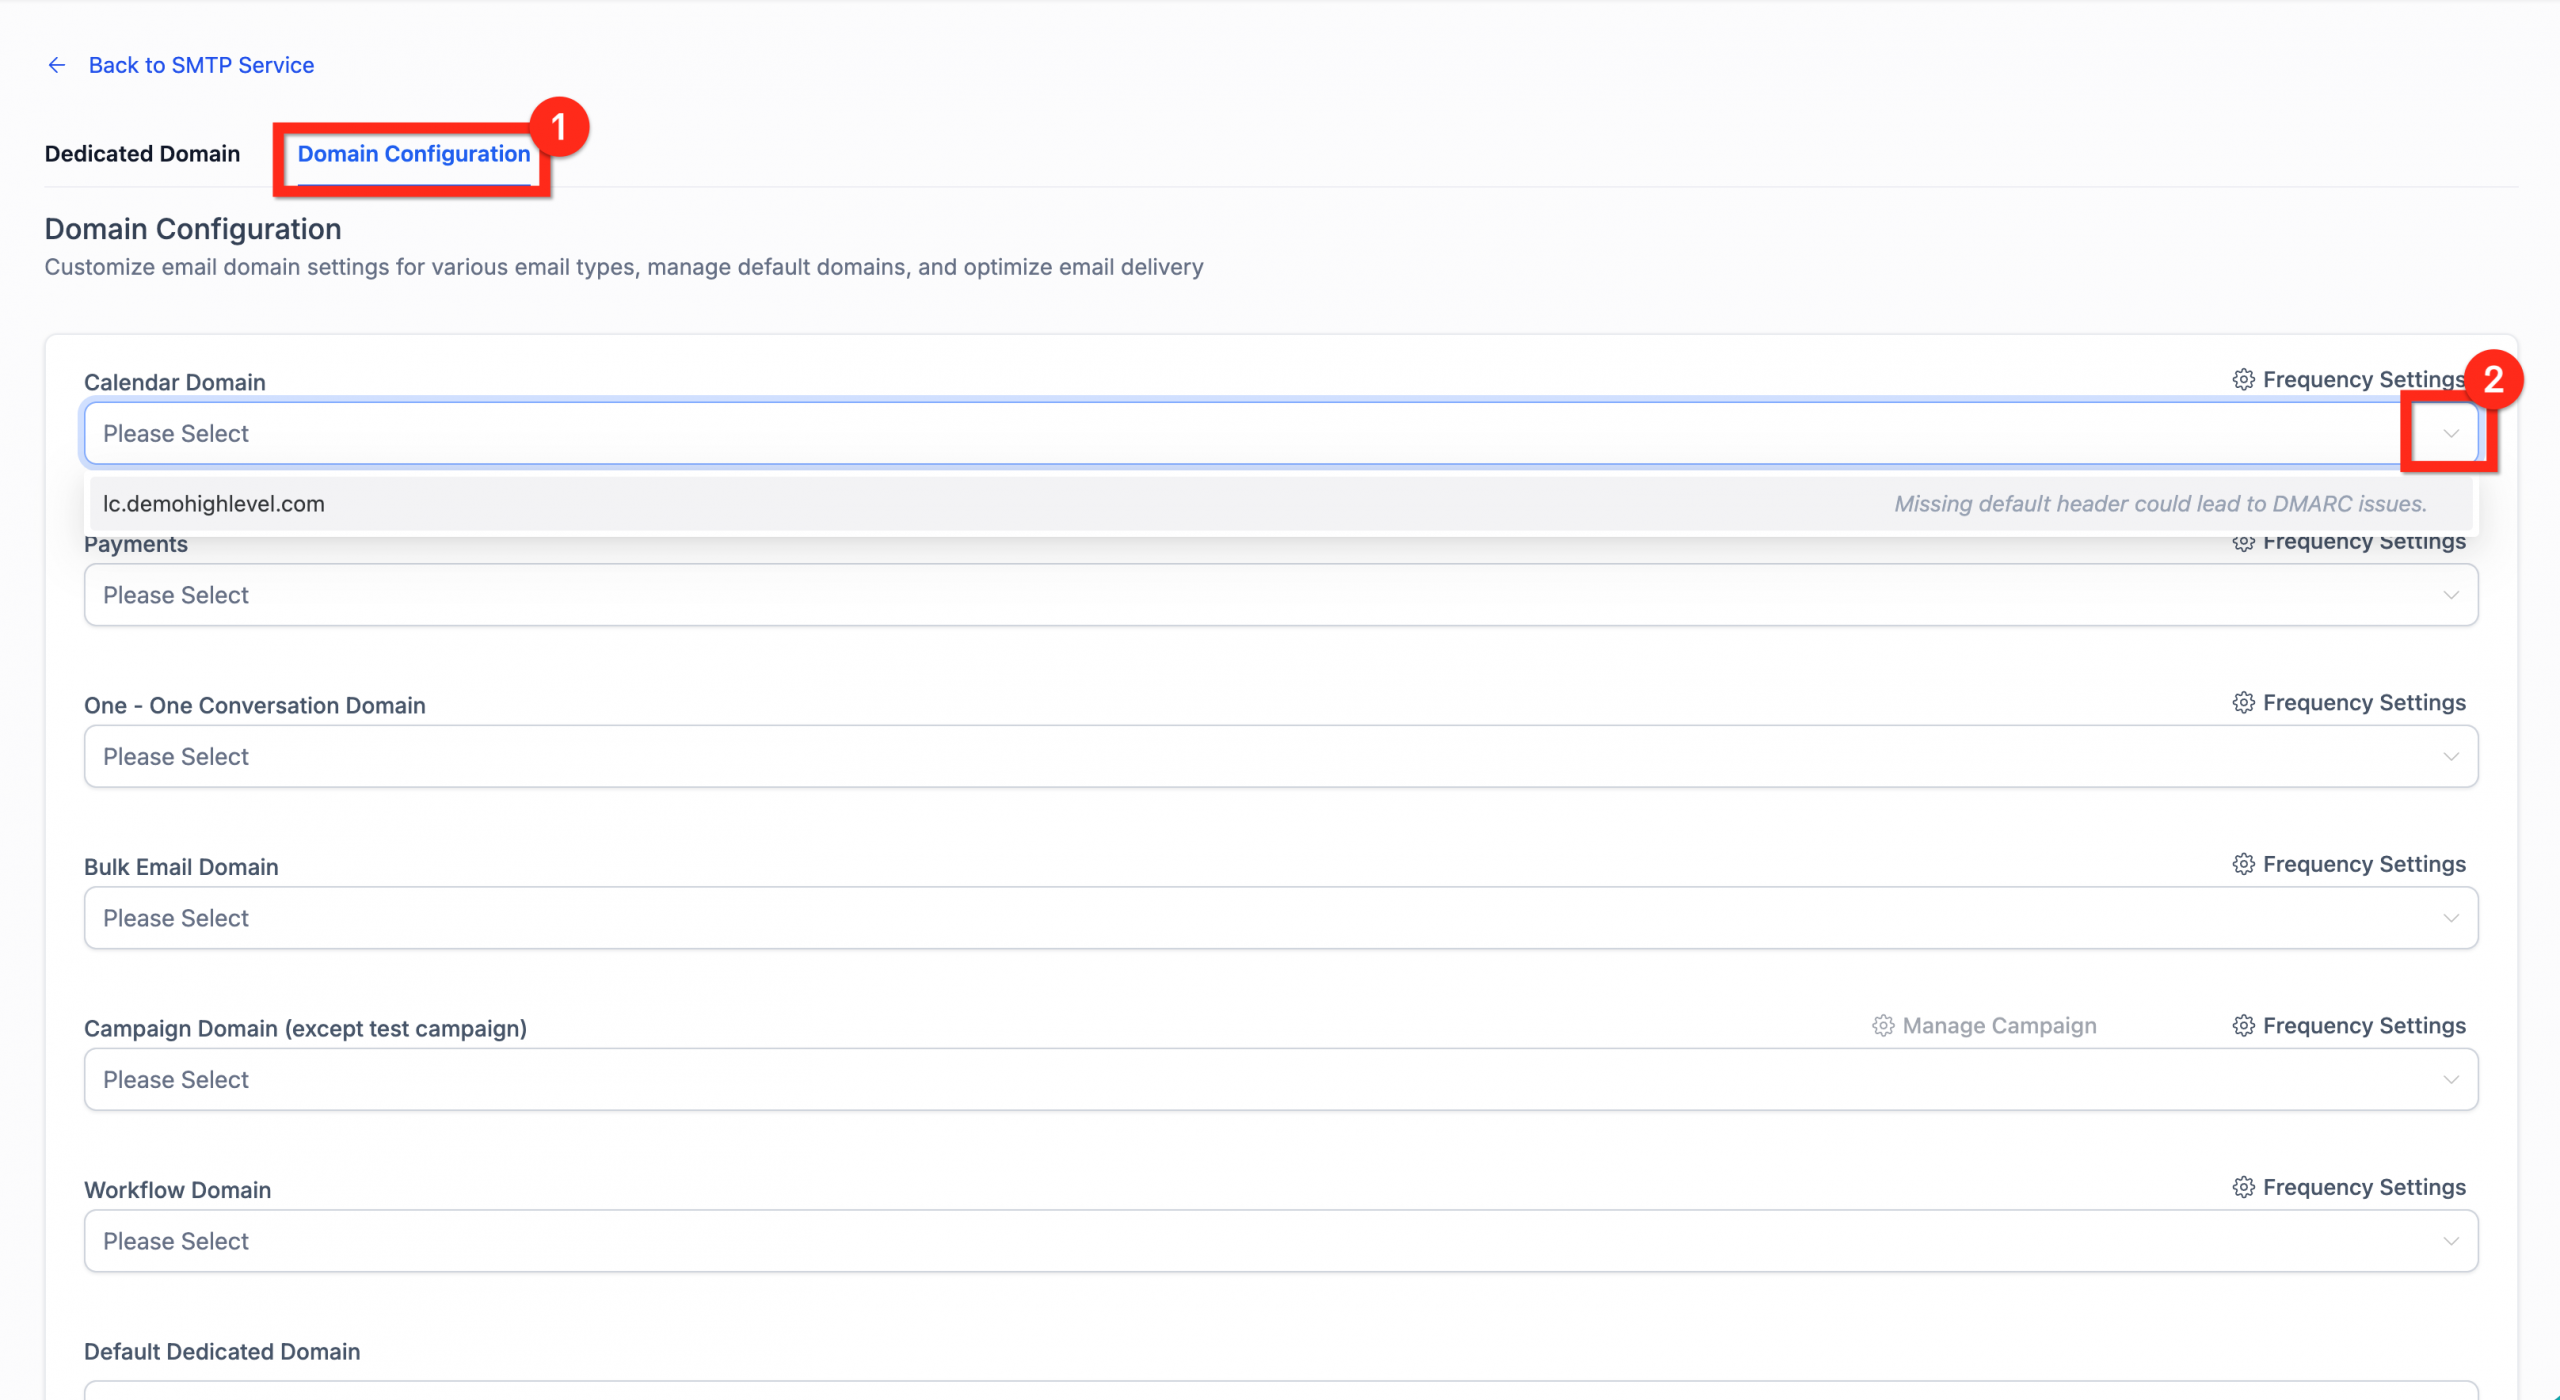The width and height of the screenshot is (2560, 1400).
Task: Expand the Campaign Domain dropdown
Action: [2450, 1079]
